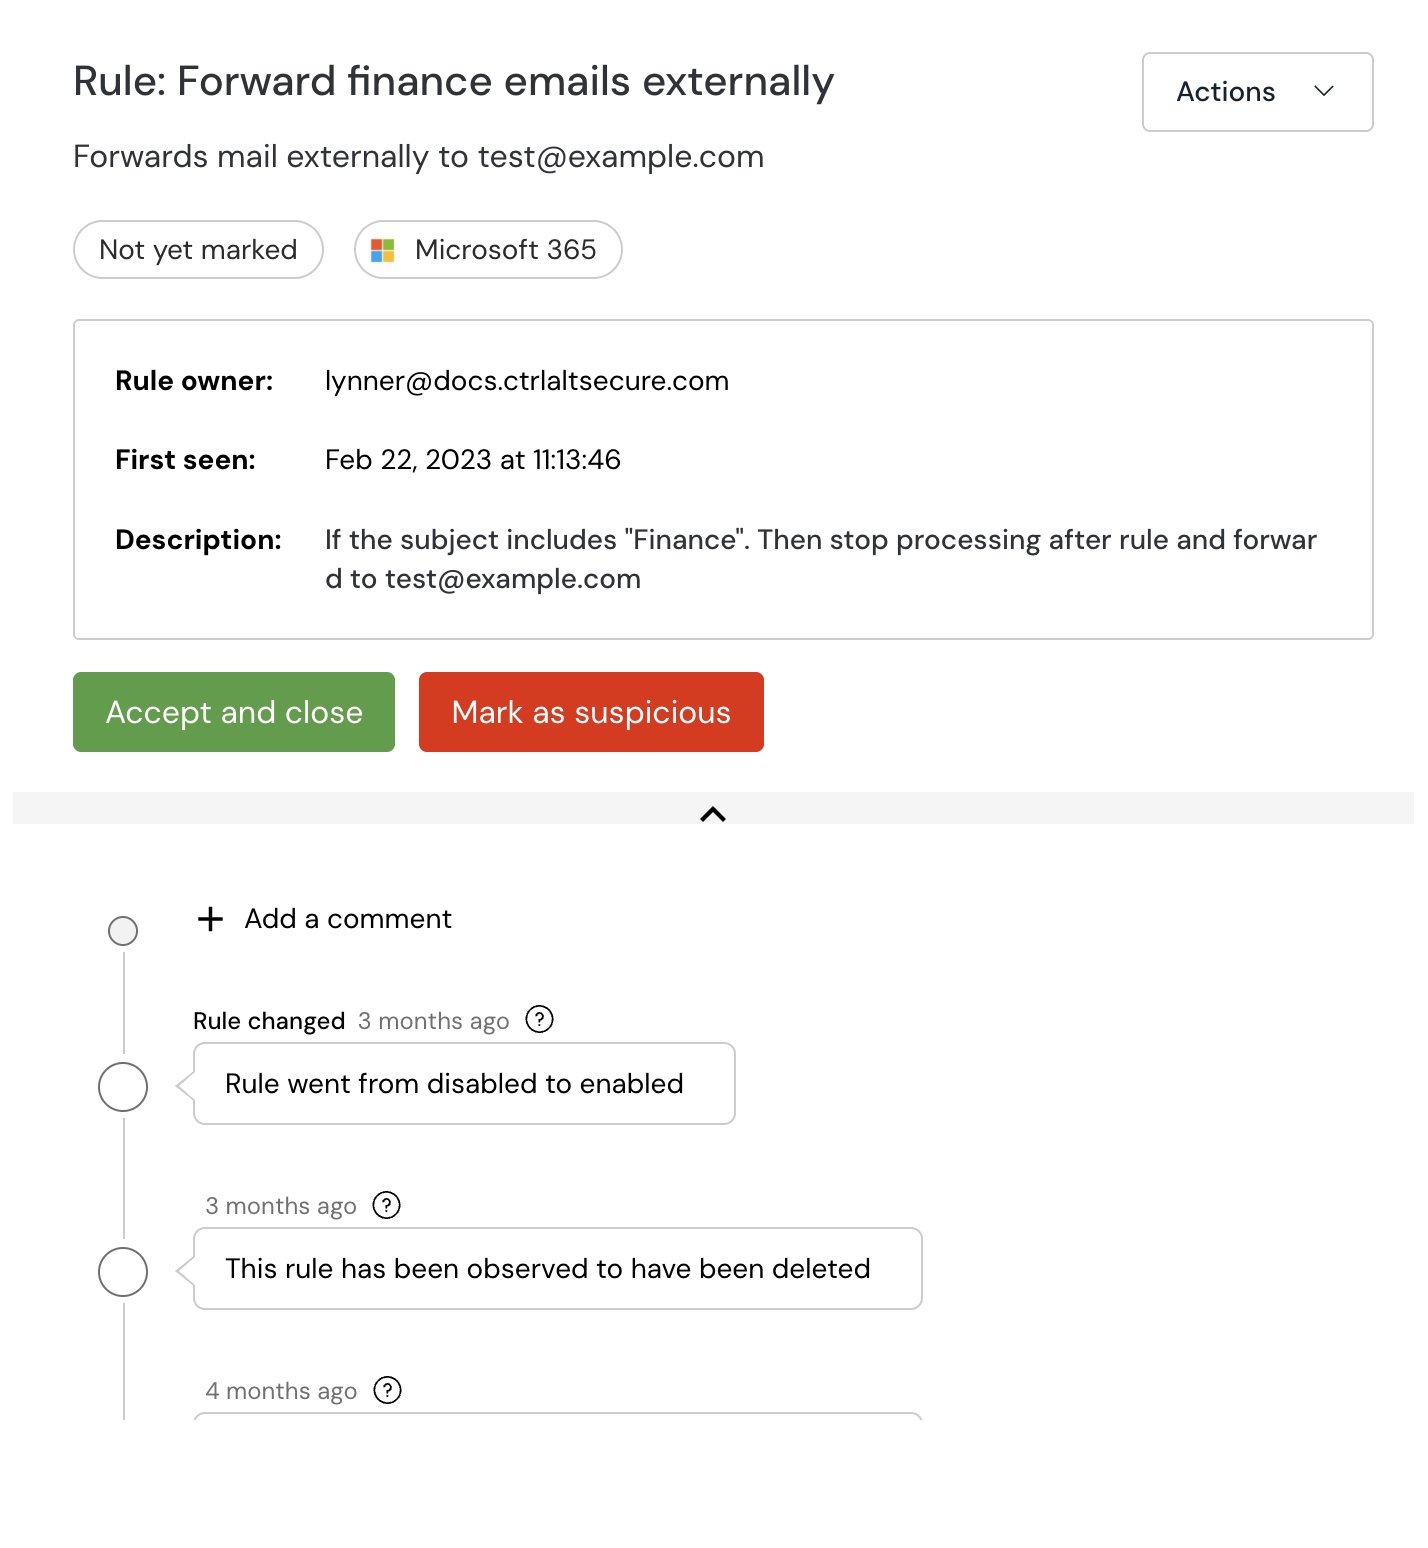Click help icon next to 4 months ago

click(387, 1389)
